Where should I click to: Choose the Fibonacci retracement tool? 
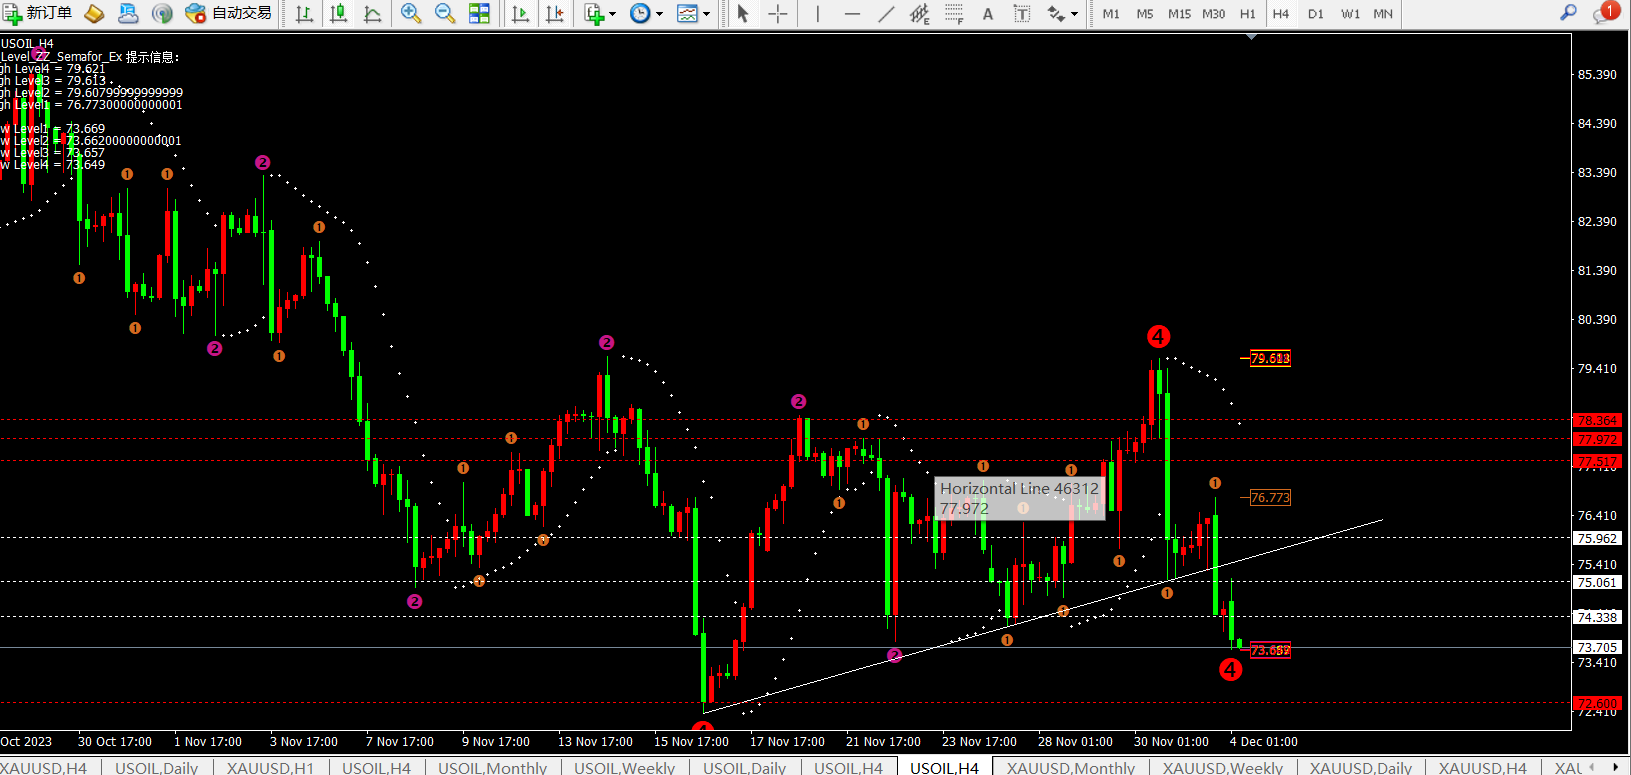pyautogui.click(x=954, y=13)
